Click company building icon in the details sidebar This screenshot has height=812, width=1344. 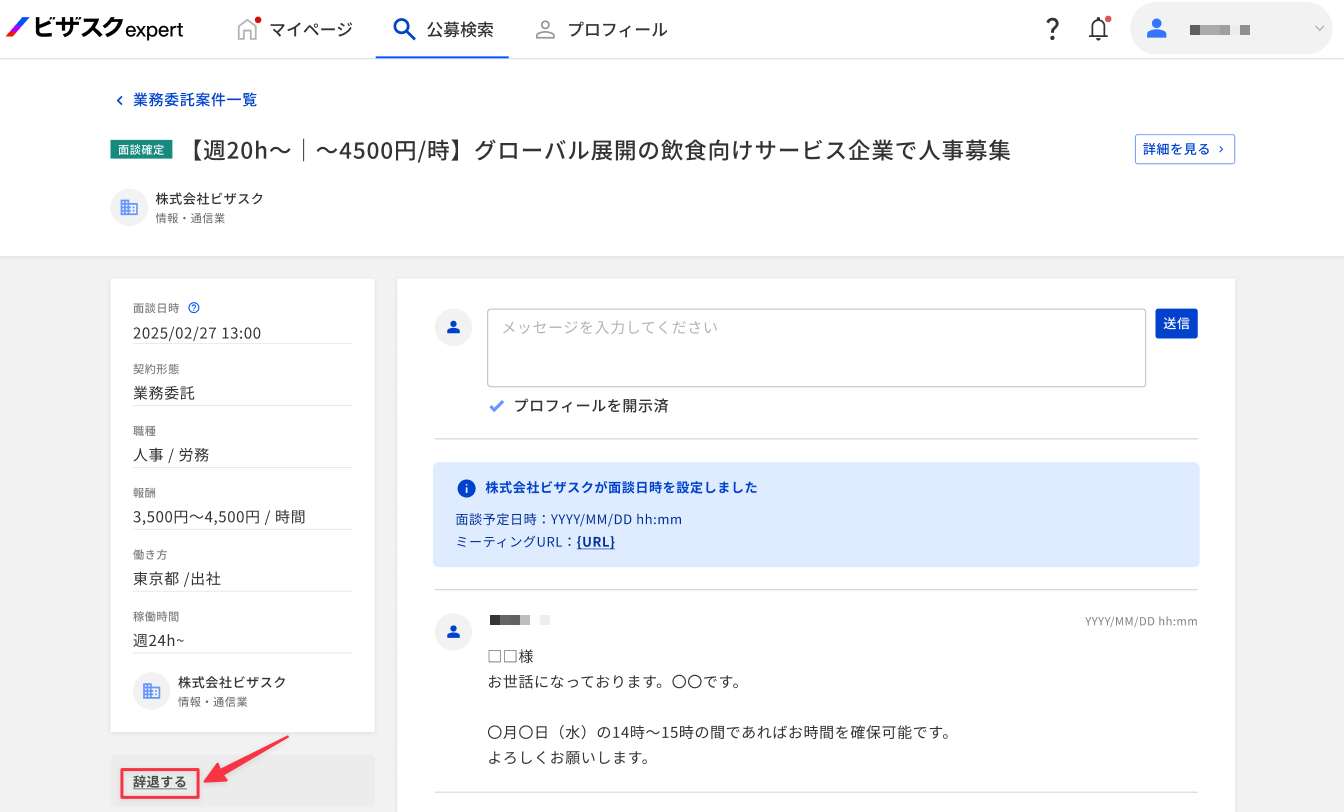point(152,690)
